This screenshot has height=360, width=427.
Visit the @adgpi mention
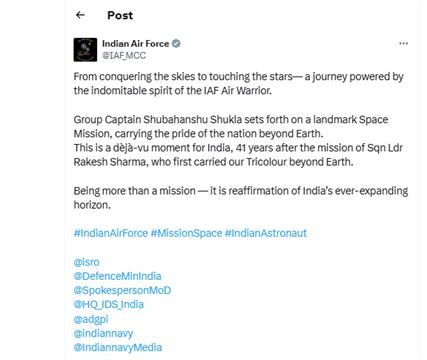click(x=91, y=319)
